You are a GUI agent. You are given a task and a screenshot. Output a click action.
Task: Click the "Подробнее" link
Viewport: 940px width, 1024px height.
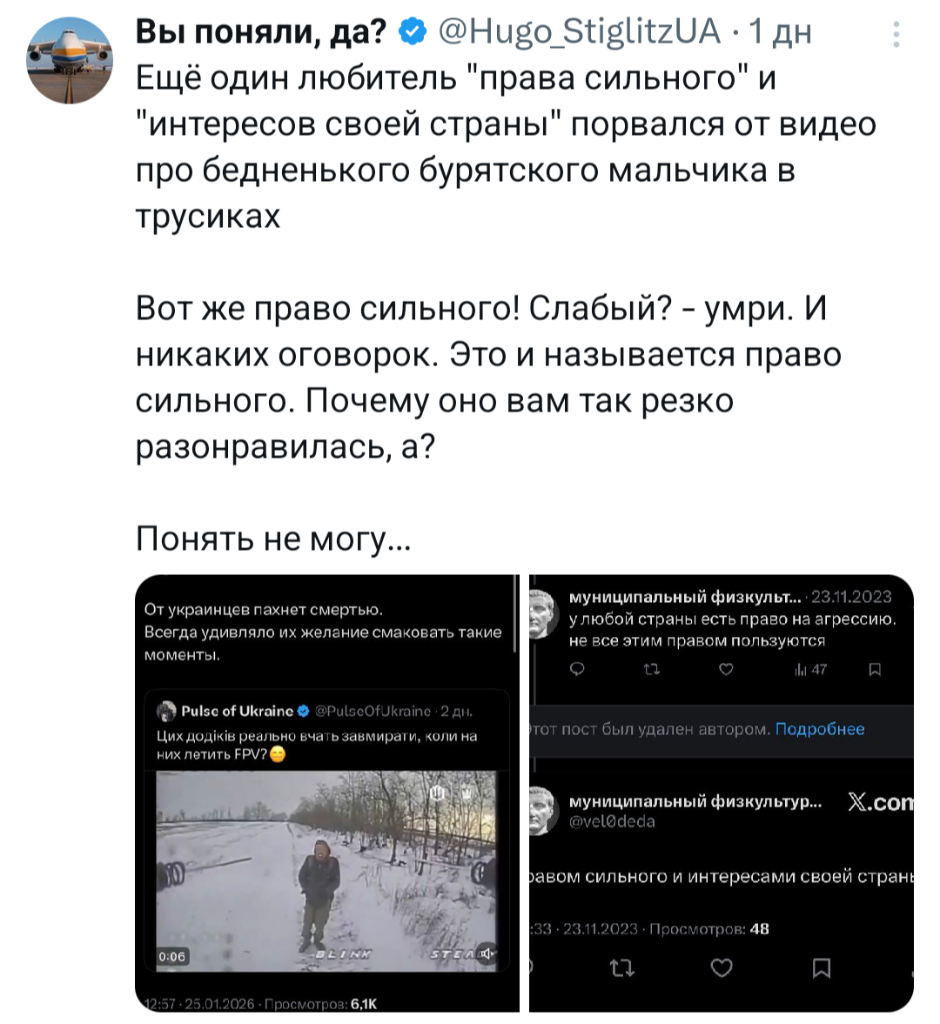(x=820, y=729)
